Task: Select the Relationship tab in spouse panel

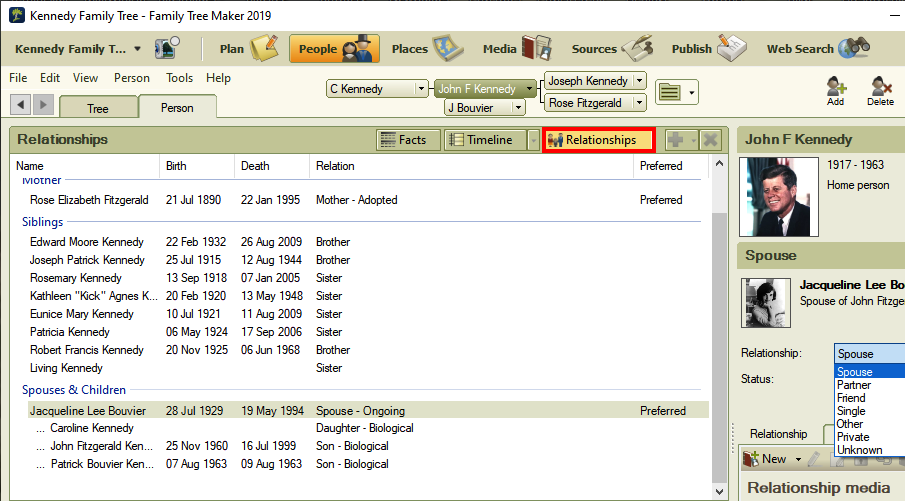Action: pyautogui.click(x=779, y=433)
